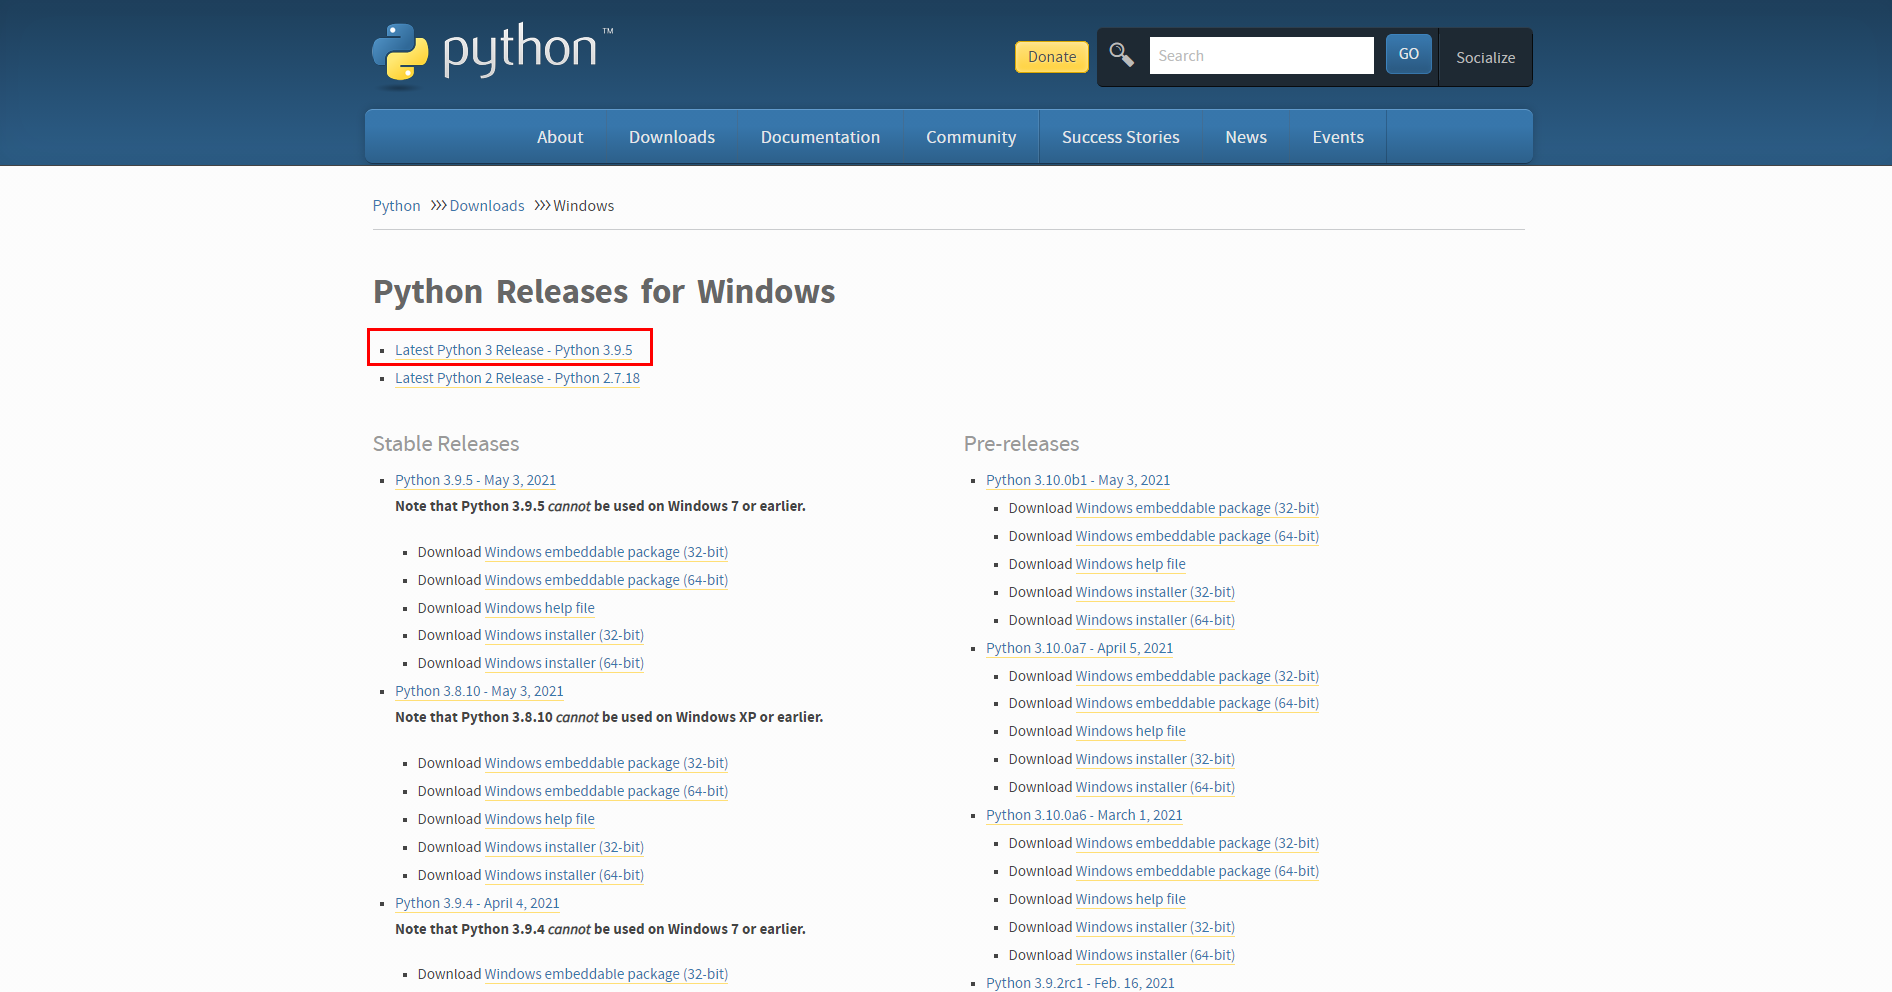
Task: Click the magnifying glass search icon
Action: point(1121,55)
